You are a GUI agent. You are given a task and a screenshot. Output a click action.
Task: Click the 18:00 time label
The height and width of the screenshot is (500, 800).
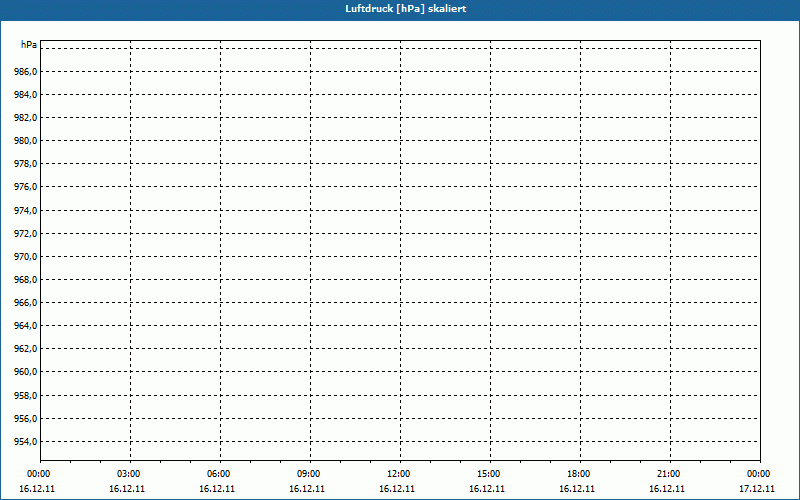pos(579,474)
